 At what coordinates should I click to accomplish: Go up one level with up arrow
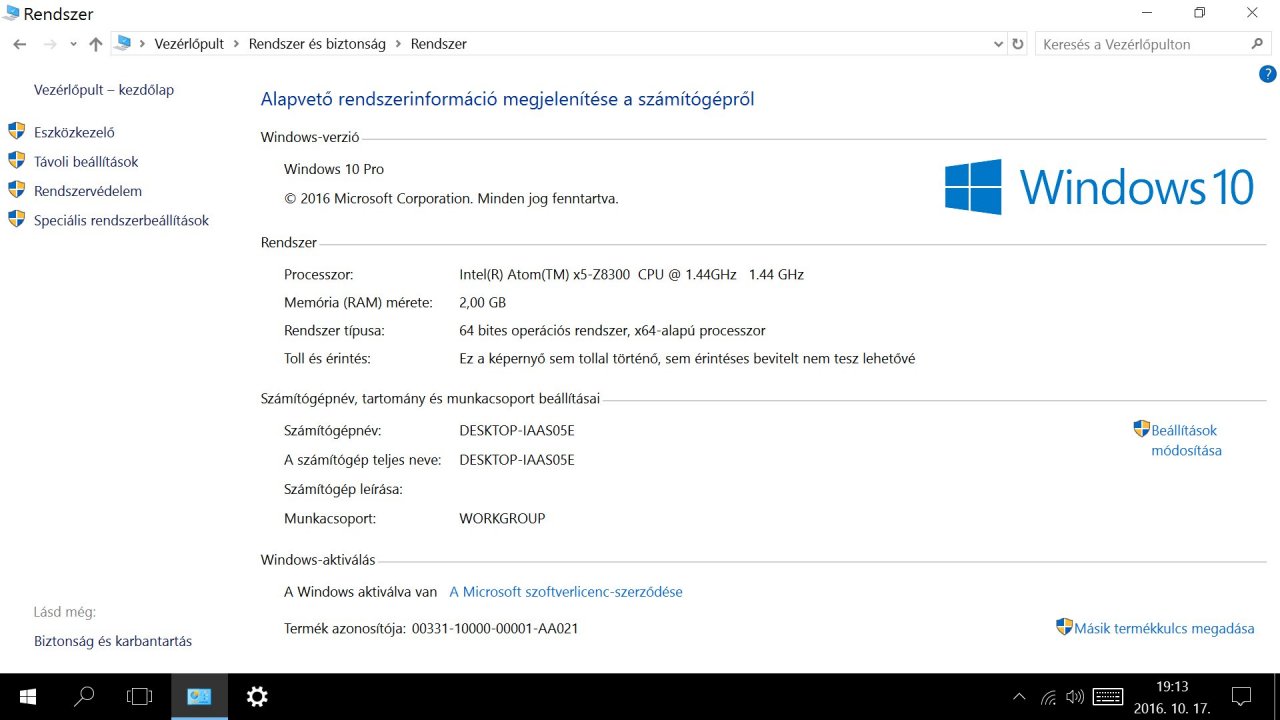(x=96, y=44)
